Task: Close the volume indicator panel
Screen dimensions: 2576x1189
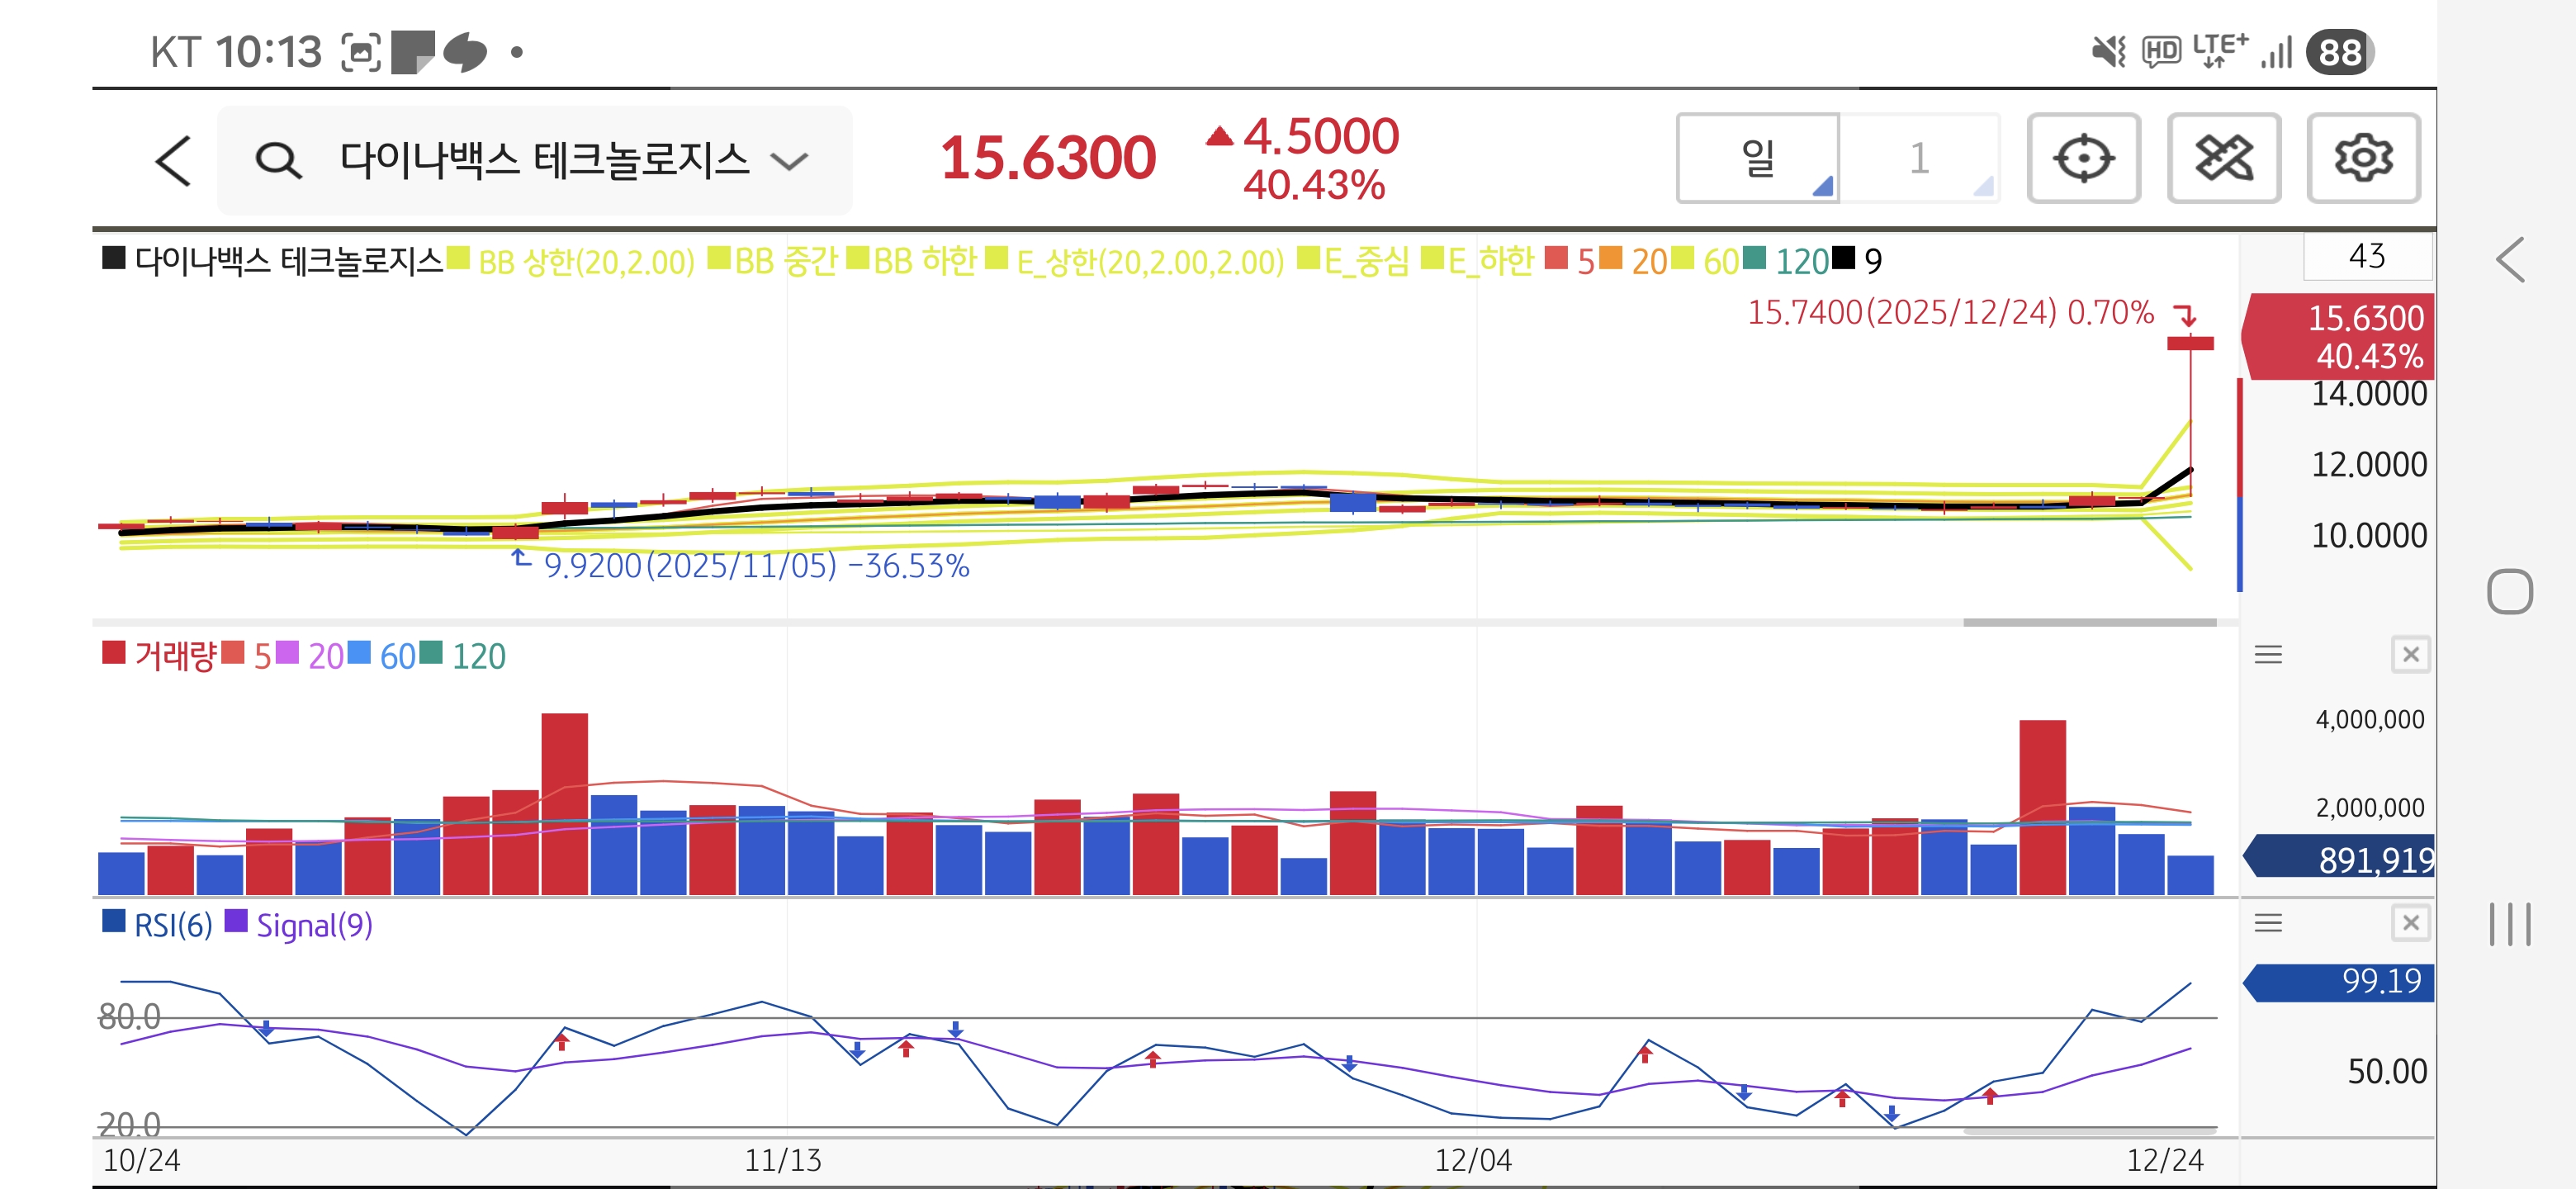Action: (x=2410, y=655)
